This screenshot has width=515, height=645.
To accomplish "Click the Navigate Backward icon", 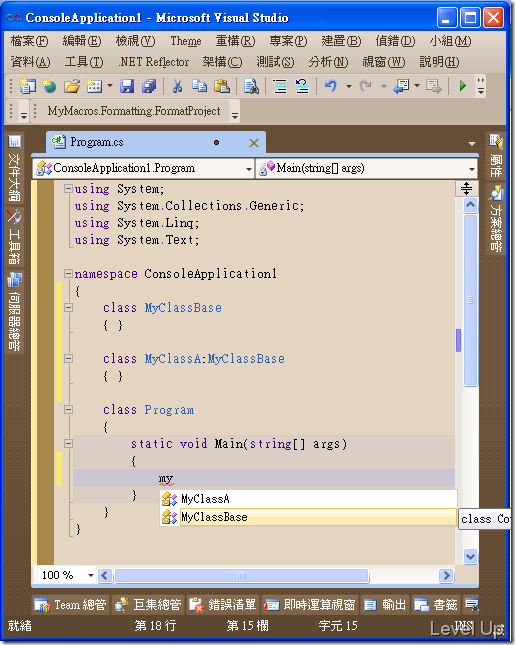I will pos(401,86).
